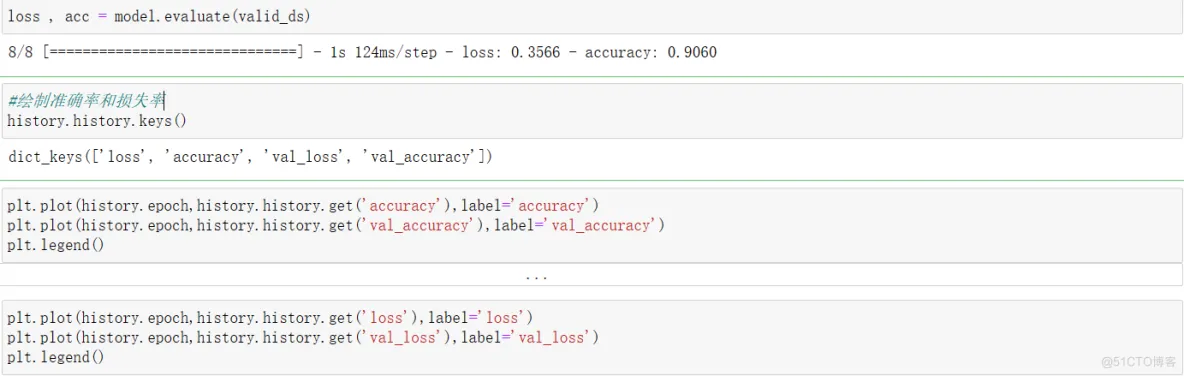Click the dict_keys output line
The width and height of the screenshot is (1184, 376).
[250, 157]
